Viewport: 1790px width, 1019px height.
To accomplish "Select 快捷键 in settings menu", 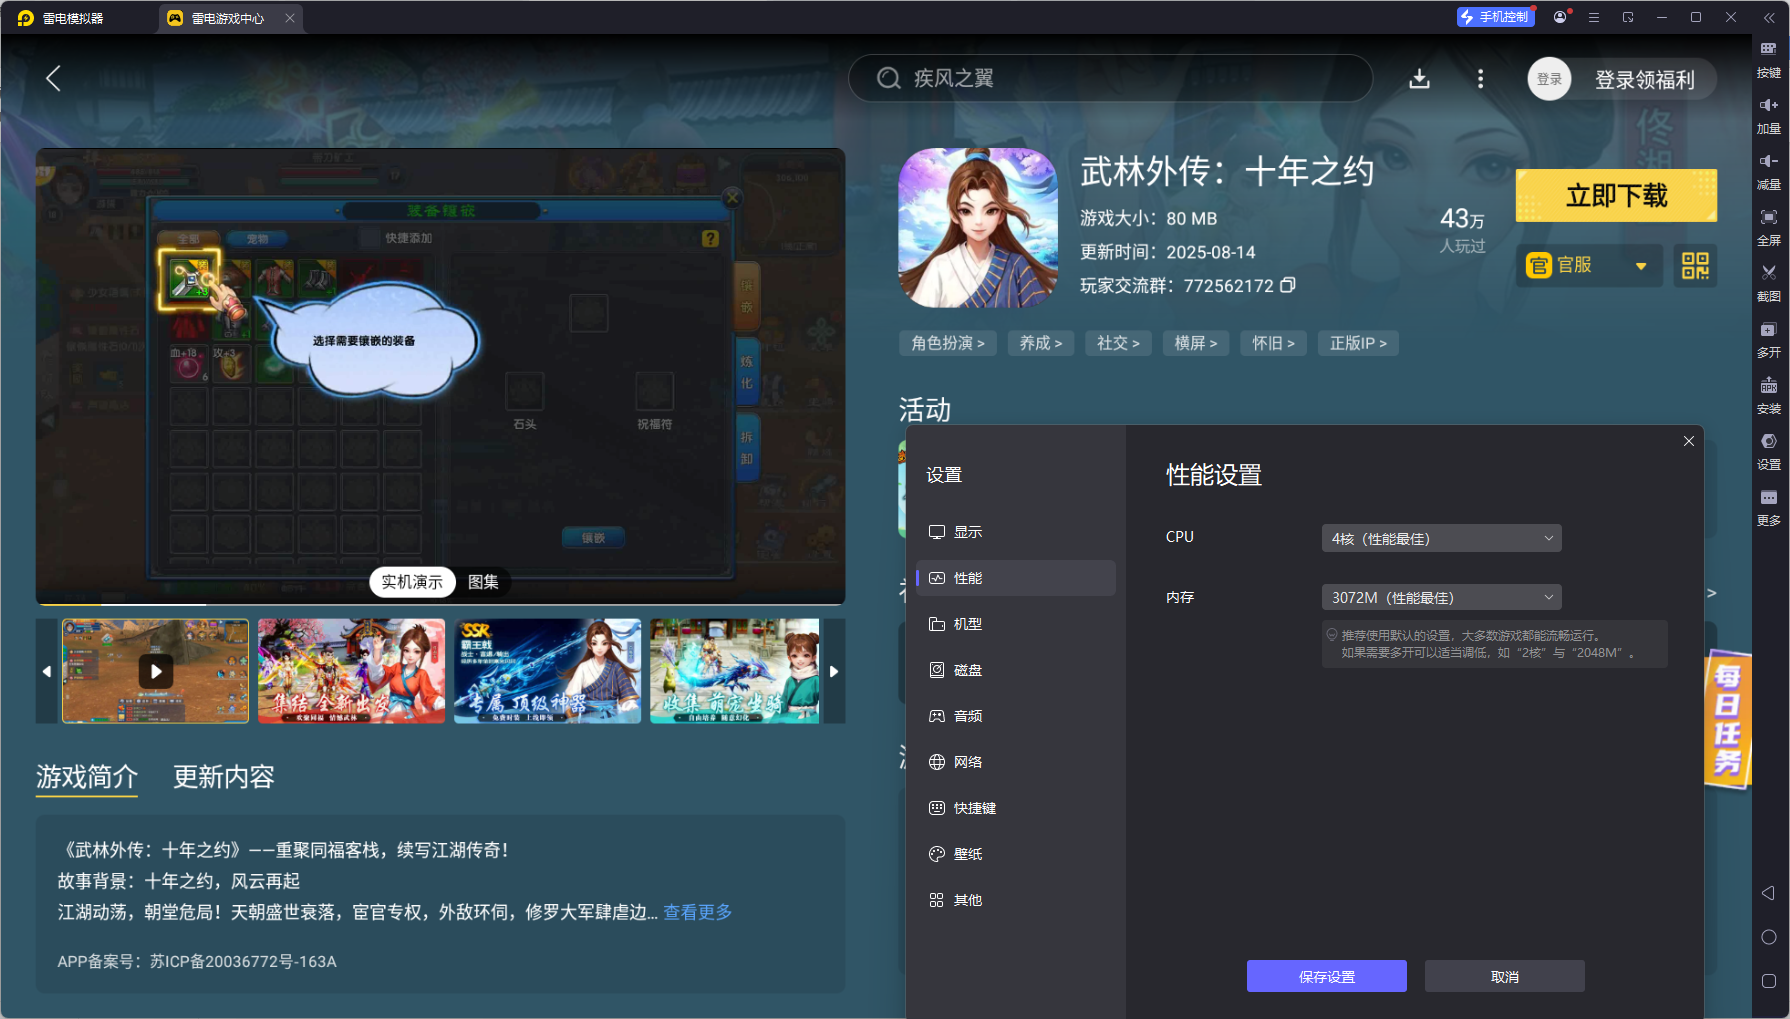I will pos(1015,808).
